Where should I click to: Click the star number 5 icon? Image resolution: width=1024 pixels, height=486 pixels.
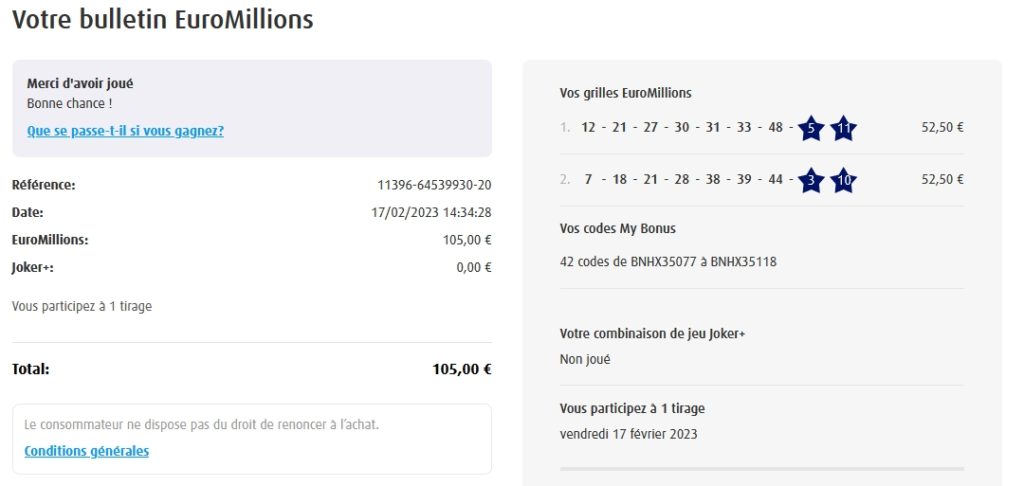[x=811, y=128]
